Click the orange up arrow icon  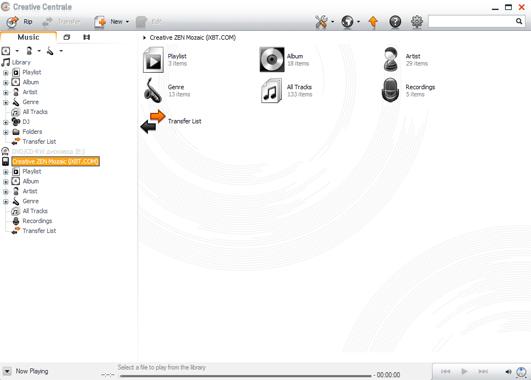click(373, 22)
